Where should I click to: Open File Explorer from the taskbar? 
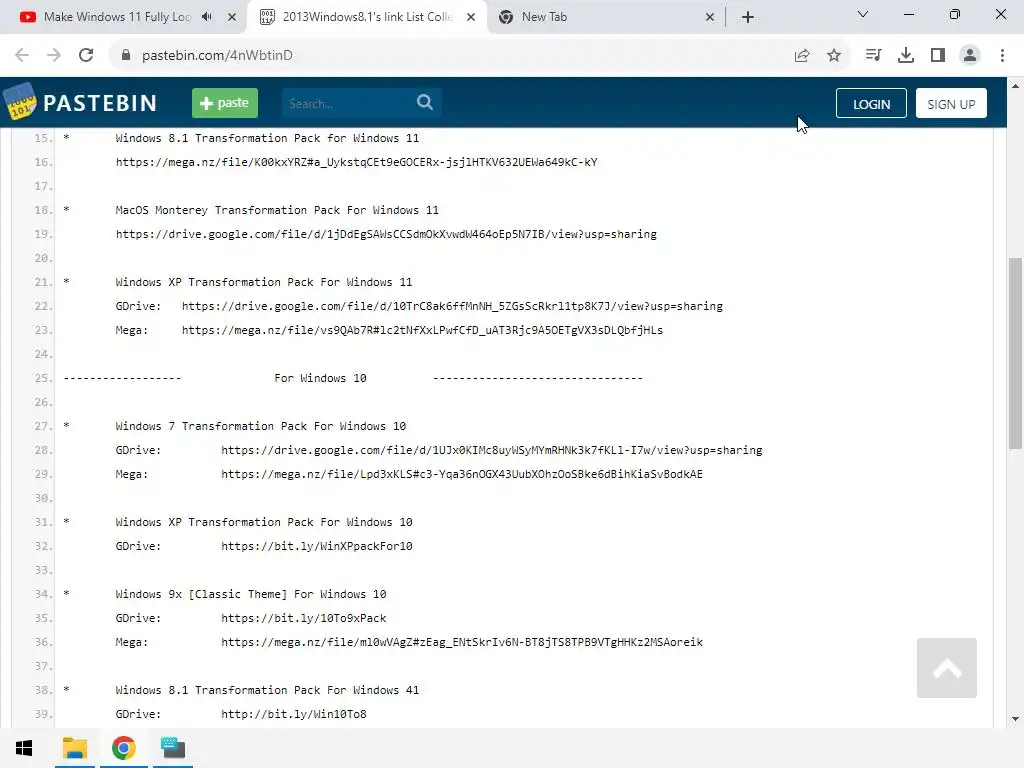pyautogui.click(x=75, y=748)
